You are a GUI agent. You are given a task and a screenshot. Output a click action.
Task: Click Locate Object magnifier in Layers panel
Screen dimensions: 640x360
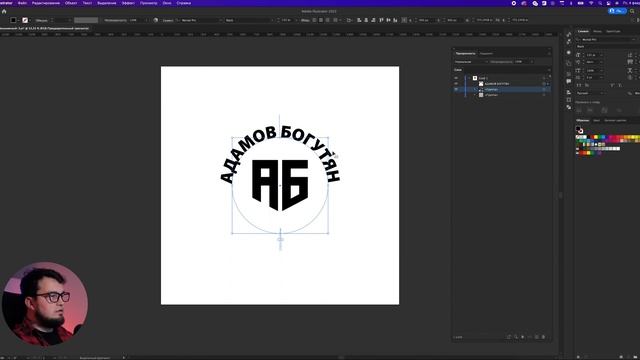pos(516,337)
